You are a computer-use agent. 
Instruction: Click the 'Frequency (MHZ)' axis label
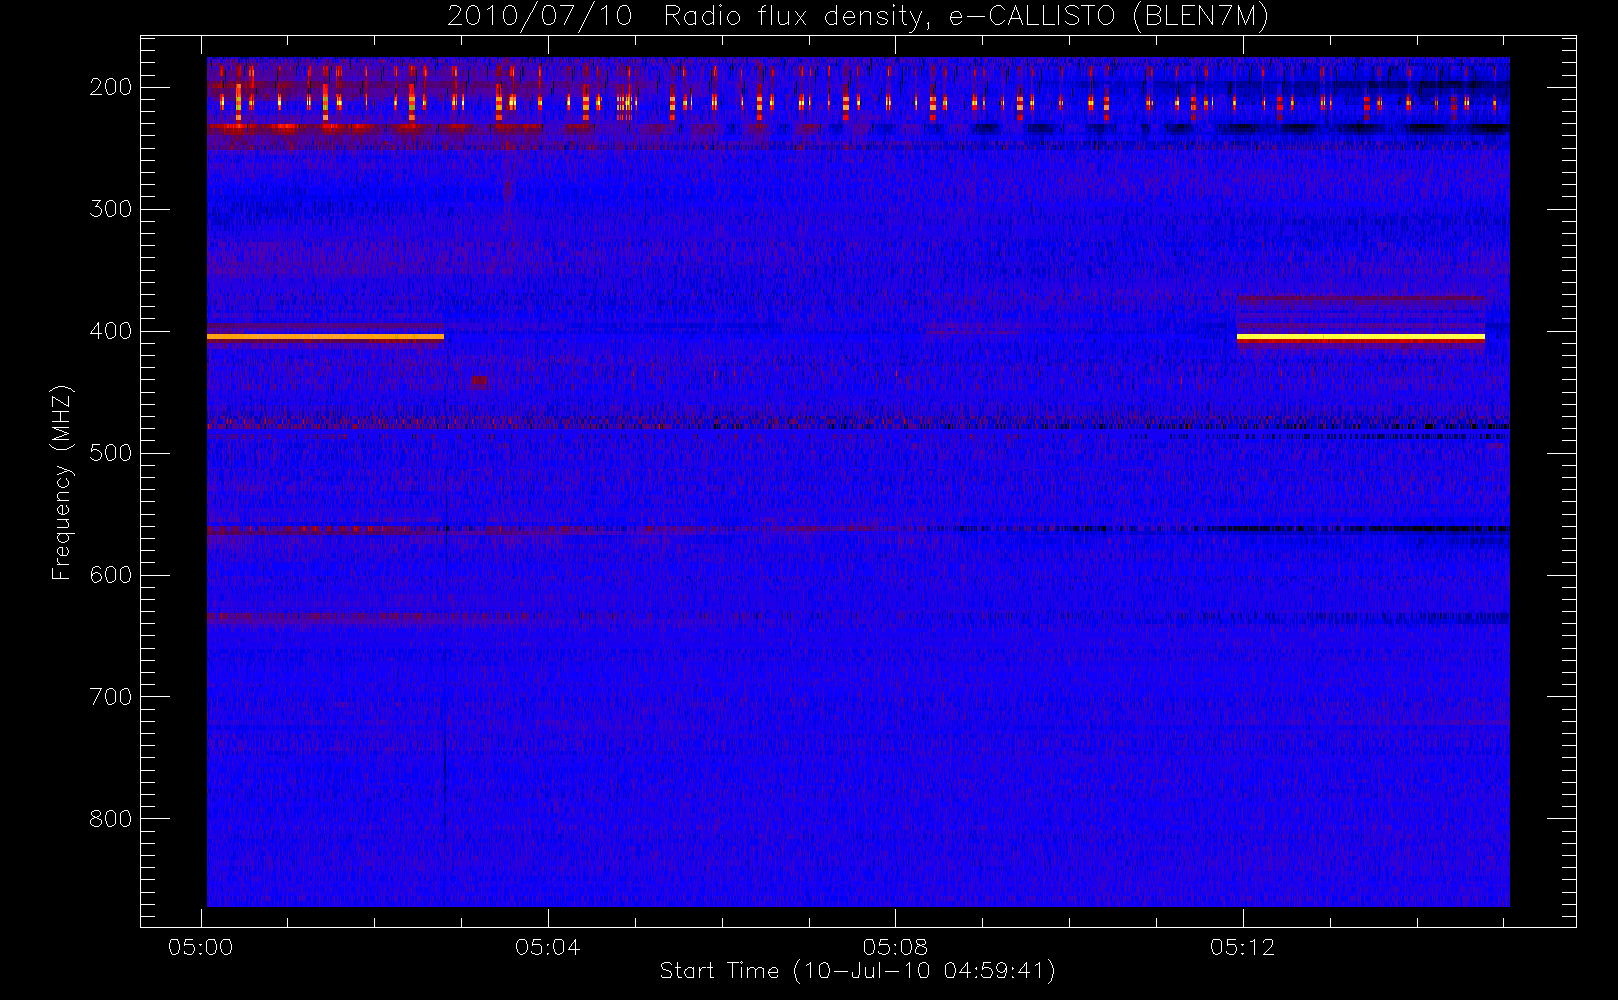[x=62, y=482]
